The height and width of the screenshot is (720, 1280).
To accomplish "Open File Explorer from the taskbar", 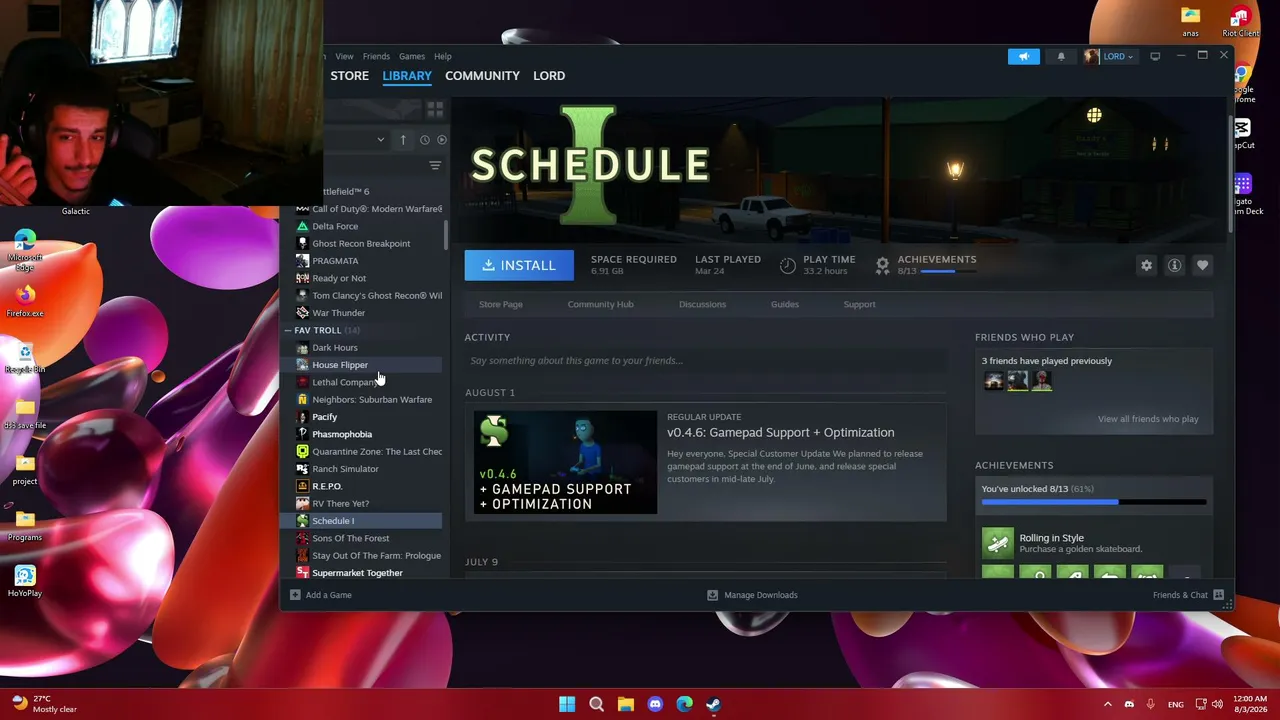I will click(626, 704).
